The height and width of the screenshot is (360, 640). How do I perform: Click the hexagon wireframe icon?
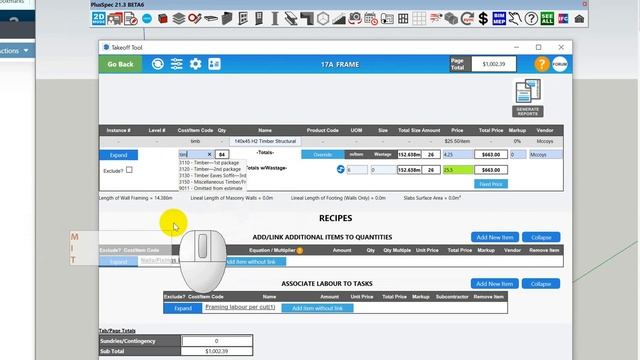323,19
